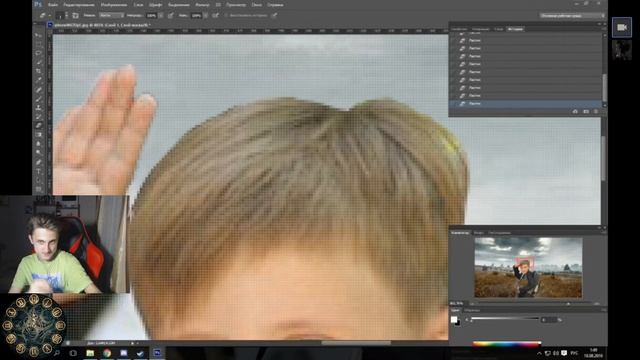This screenshot has height=360, width=640.
Task: Open the Справка menu
Action: [275, 5]
